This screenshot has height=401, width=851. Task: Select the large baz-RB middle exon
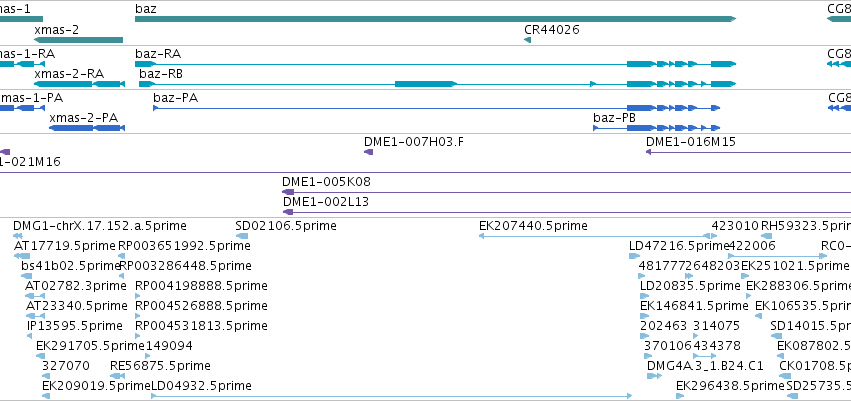tap(426, 84)
